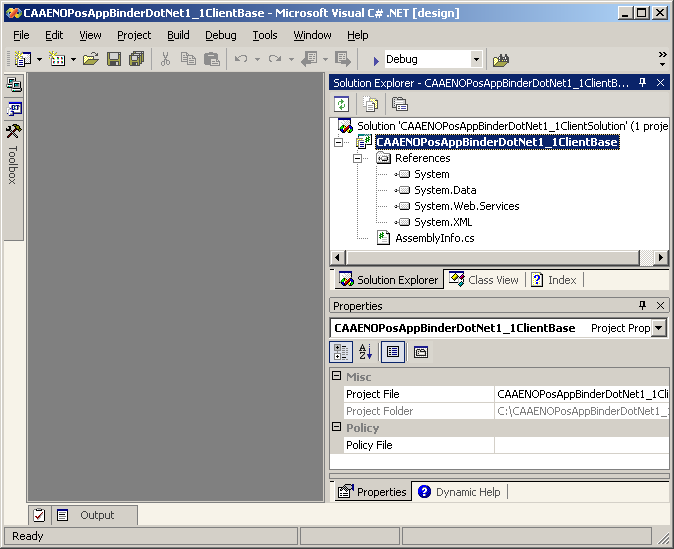Click Solution Explorer scroll left arrow
The image size is (674, 549).
pos(337,258)
